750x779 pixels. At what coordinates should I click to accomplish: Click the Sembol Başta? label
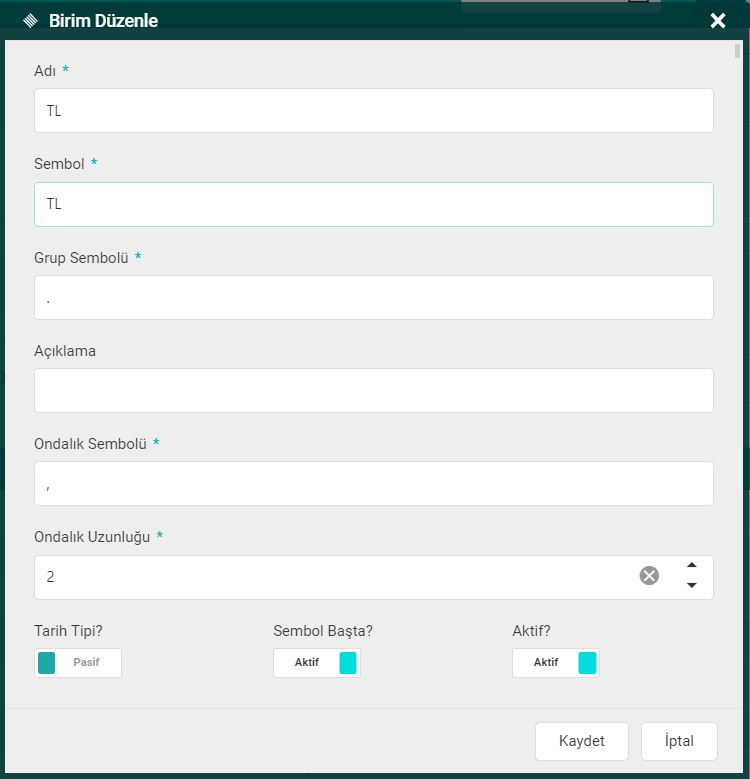point(323,631)
